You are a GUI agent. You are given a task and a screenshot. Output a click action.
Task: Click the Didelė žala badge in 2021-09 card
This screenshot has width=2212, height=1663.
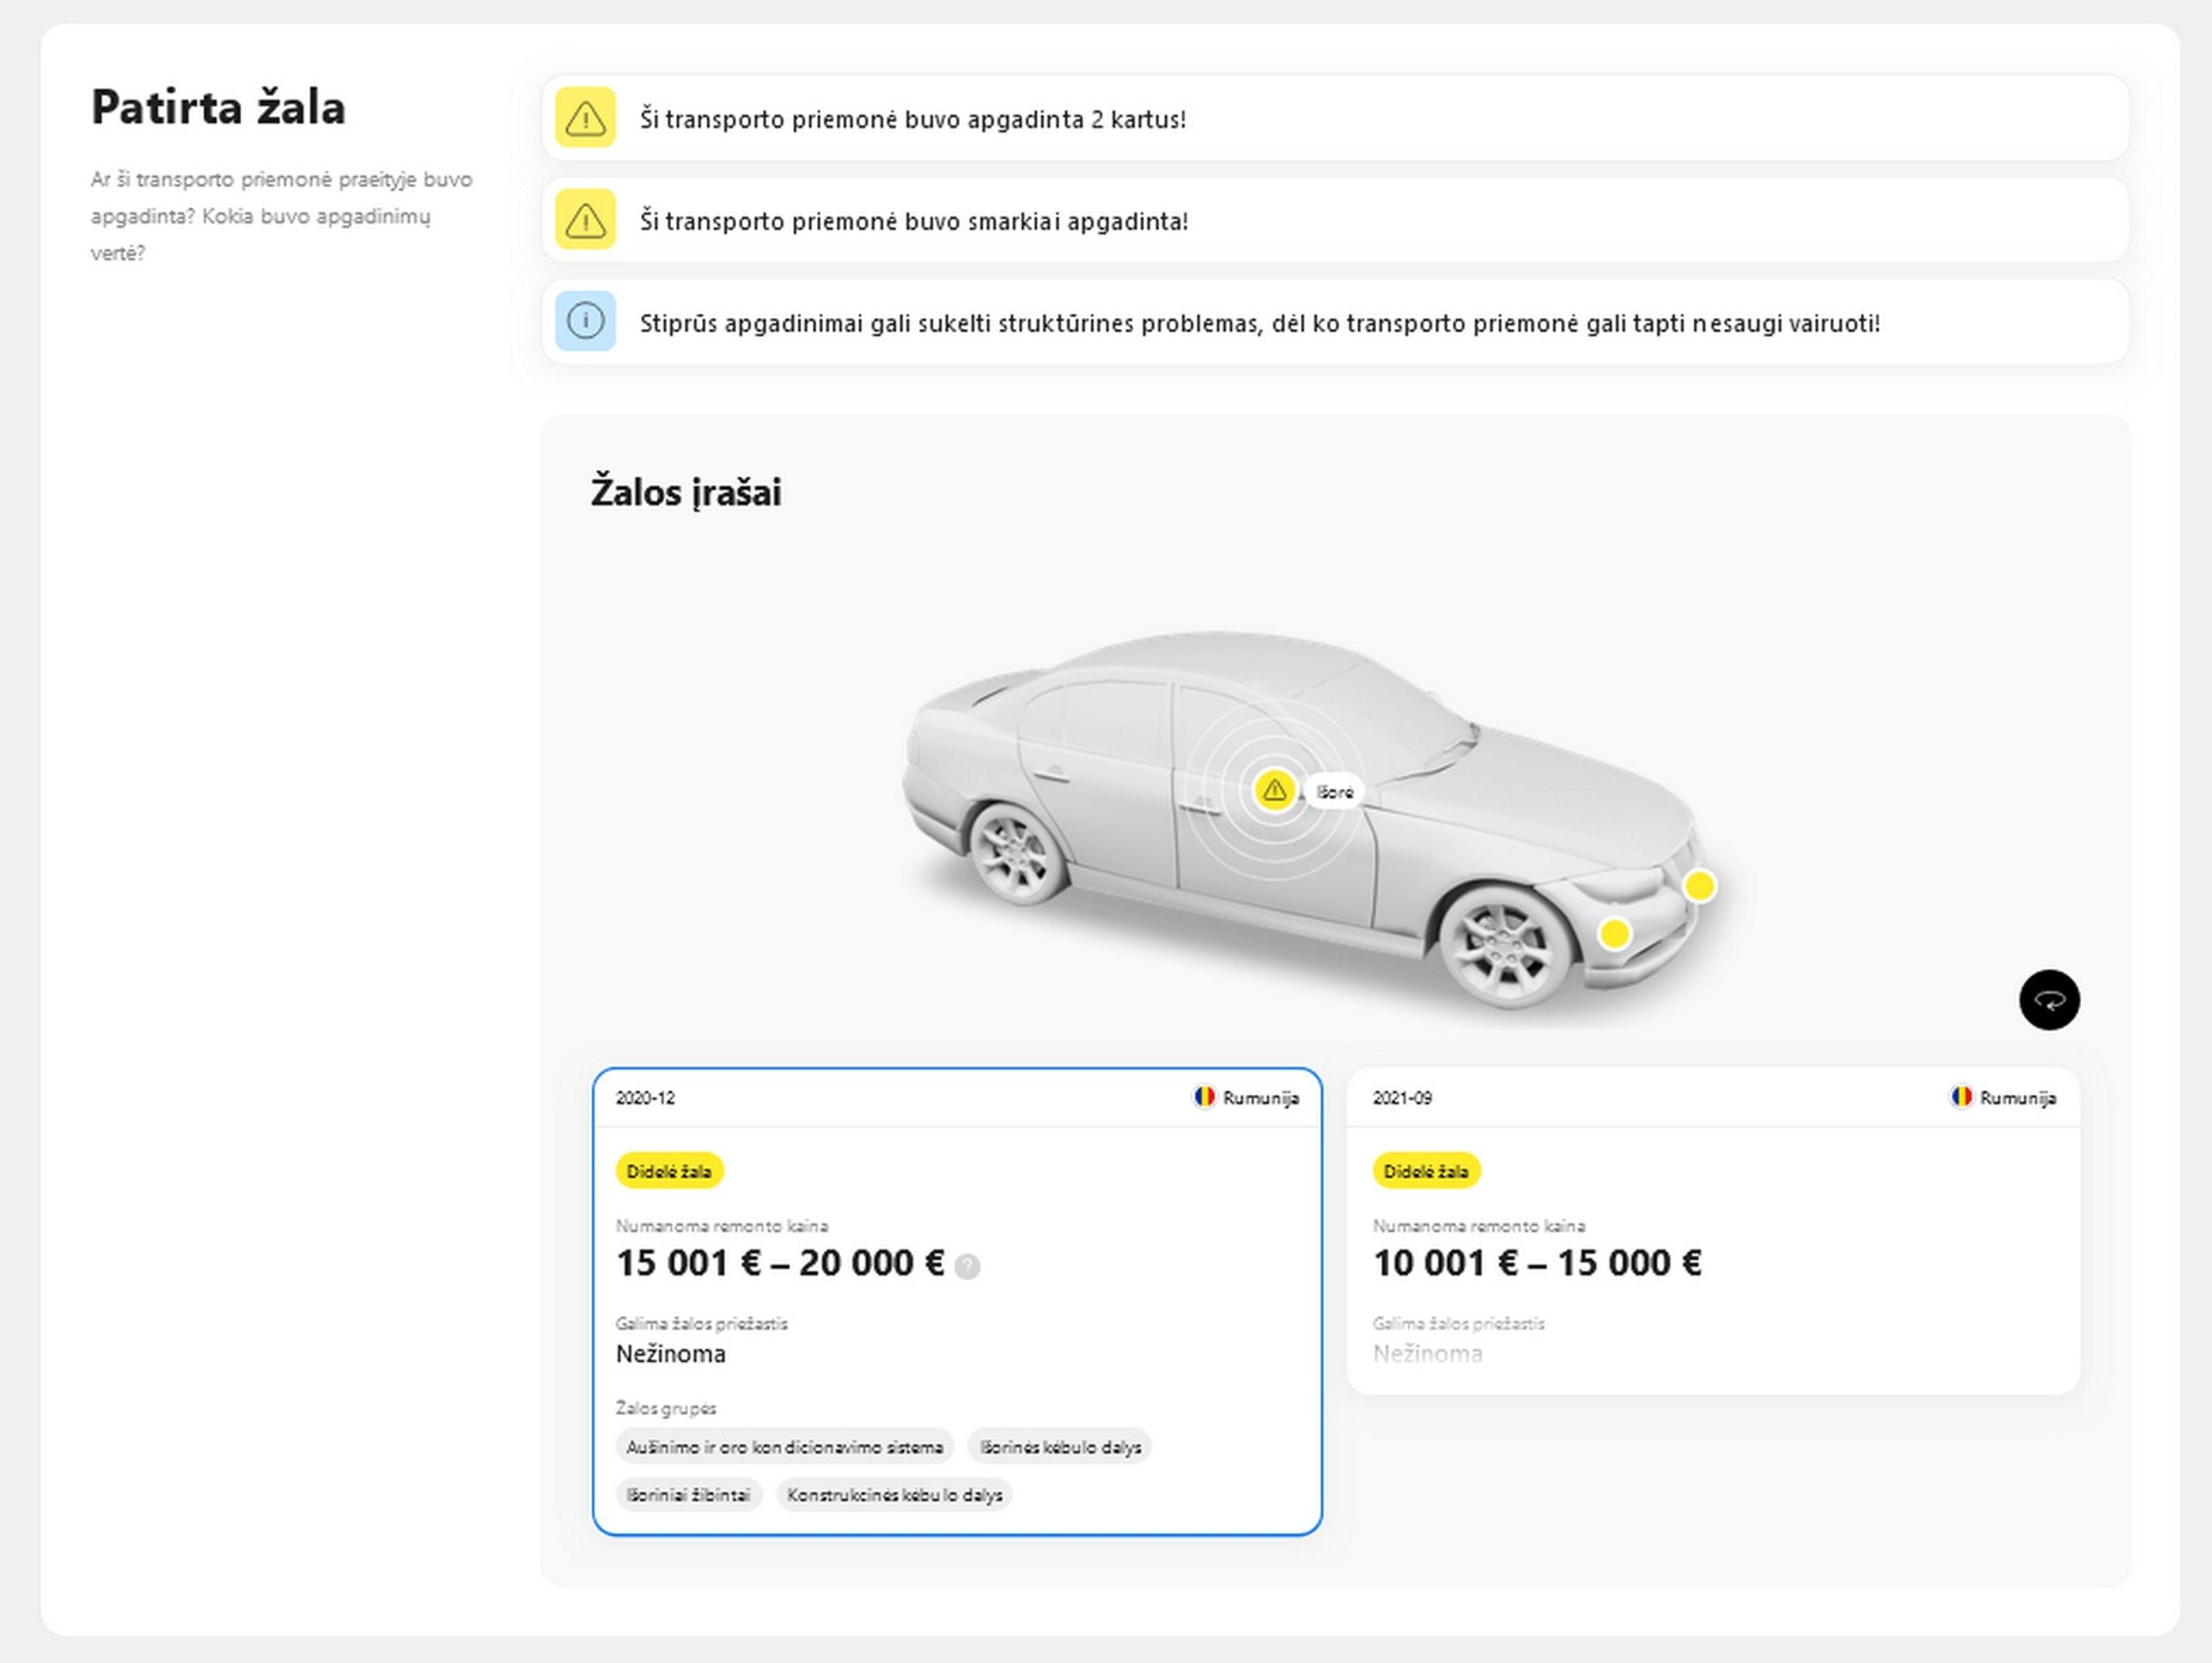tap(1425, 1171)
